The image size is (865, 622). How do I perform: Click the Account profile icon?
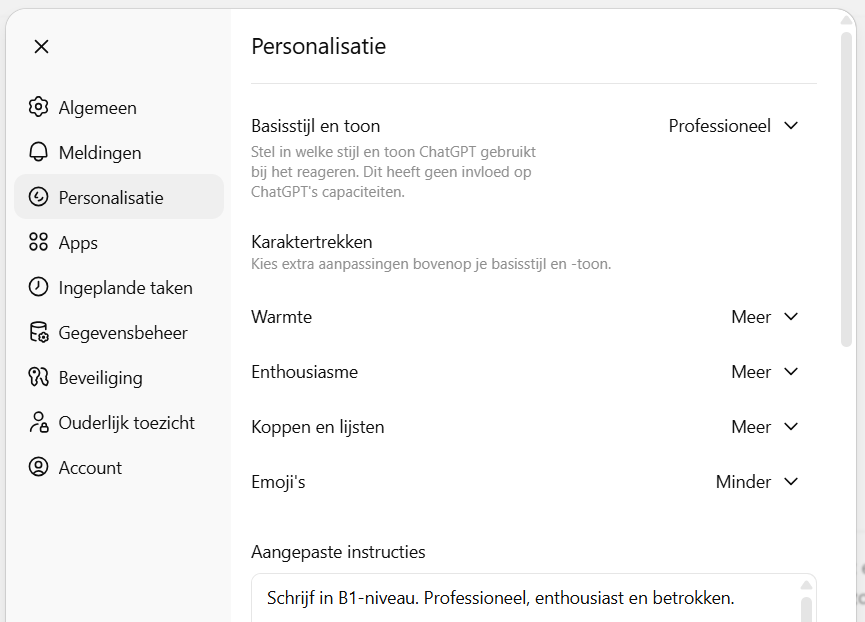[x=38, y=467]
